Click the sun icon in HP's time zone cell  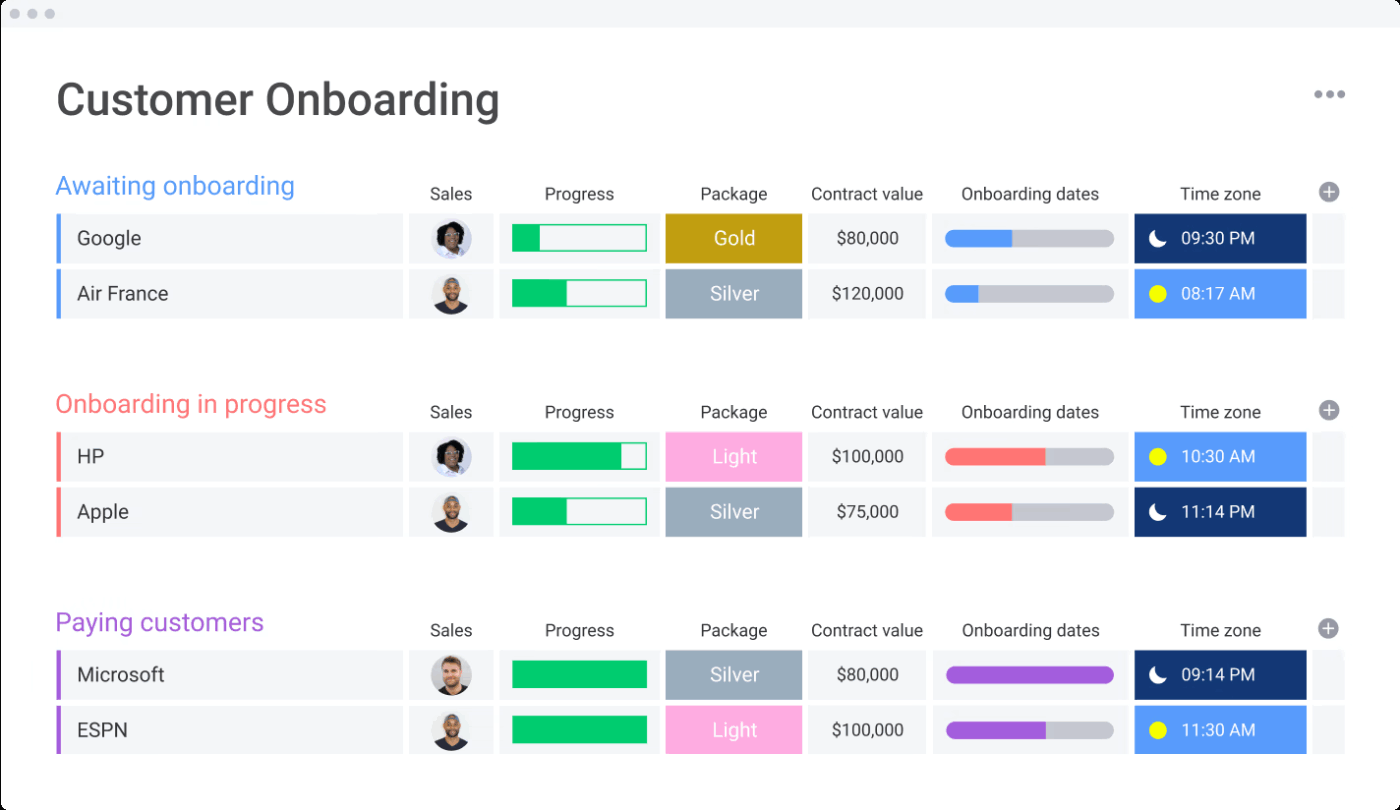click(x=1158, y=456)
